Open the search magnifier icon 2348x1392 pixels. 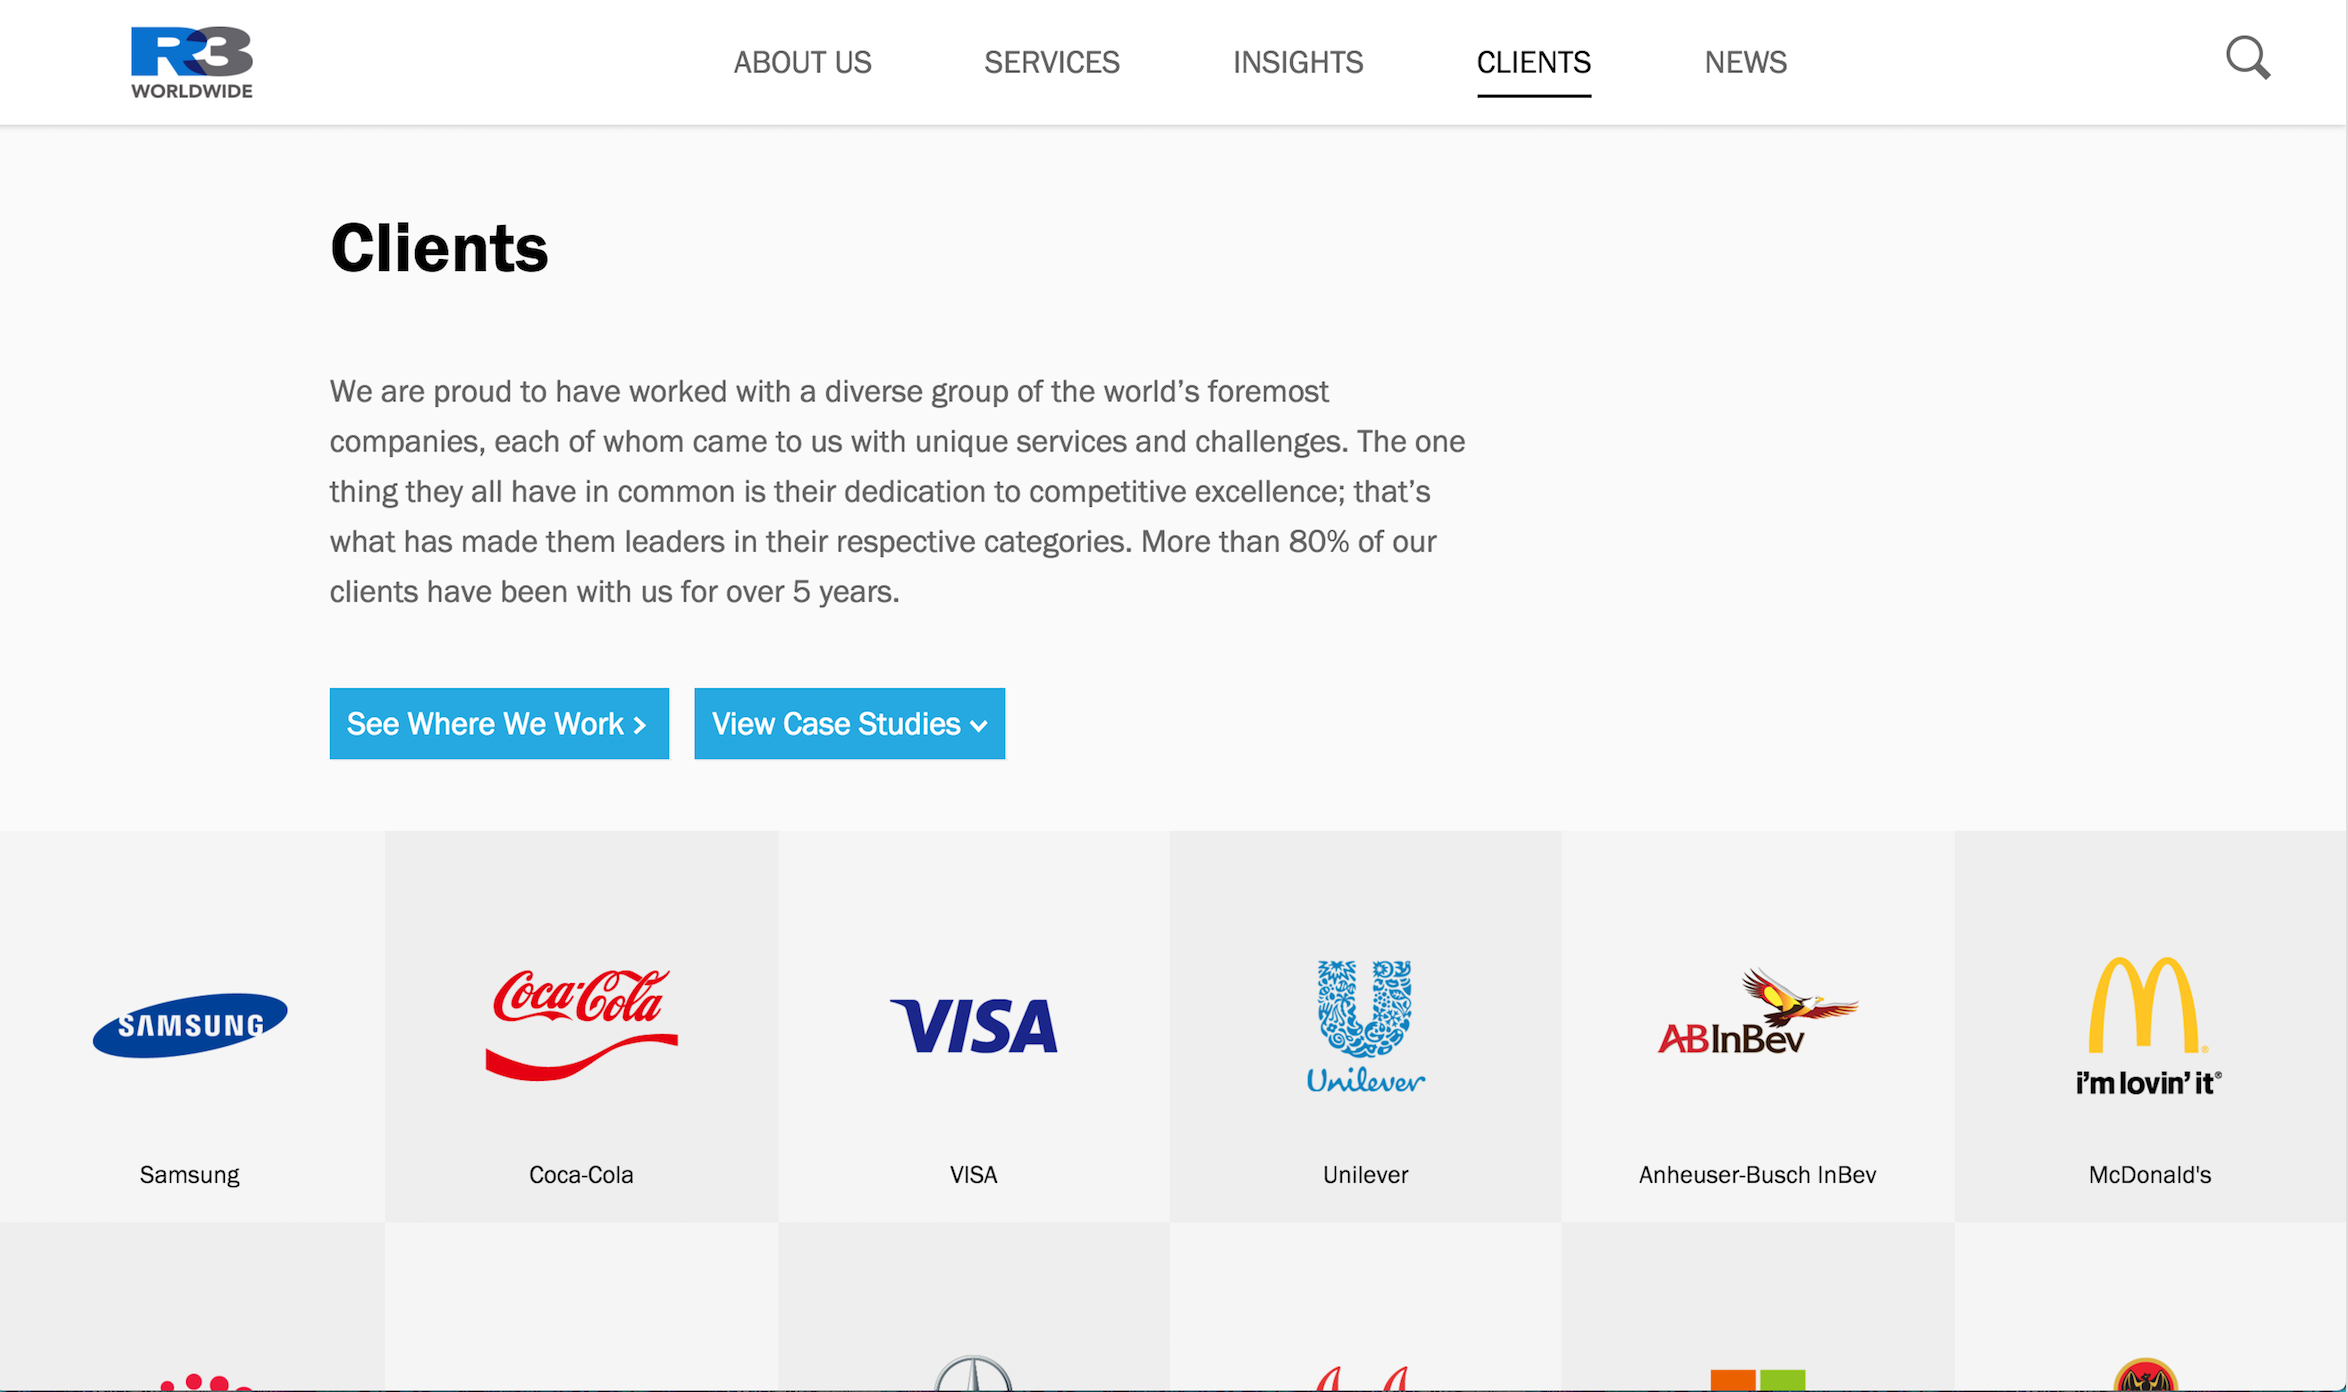tap(2247, 58)
